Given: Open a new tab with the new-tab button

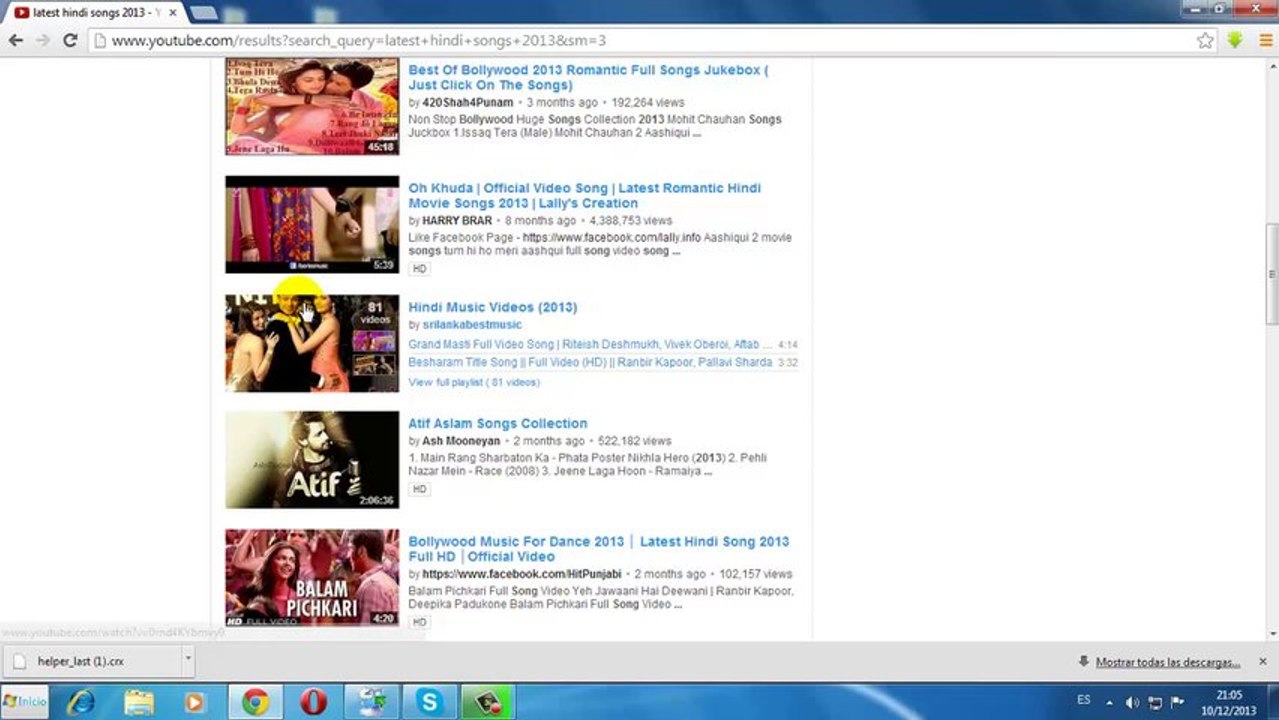Looking at the screenshot, I should (x=203, y=13).
